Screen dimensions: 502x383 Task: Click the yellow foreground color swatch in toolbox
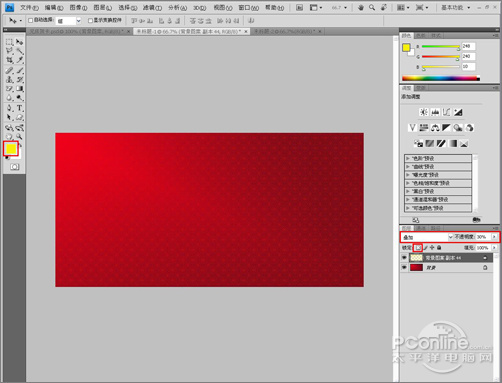pyautogui.click(x=10, y=148)
